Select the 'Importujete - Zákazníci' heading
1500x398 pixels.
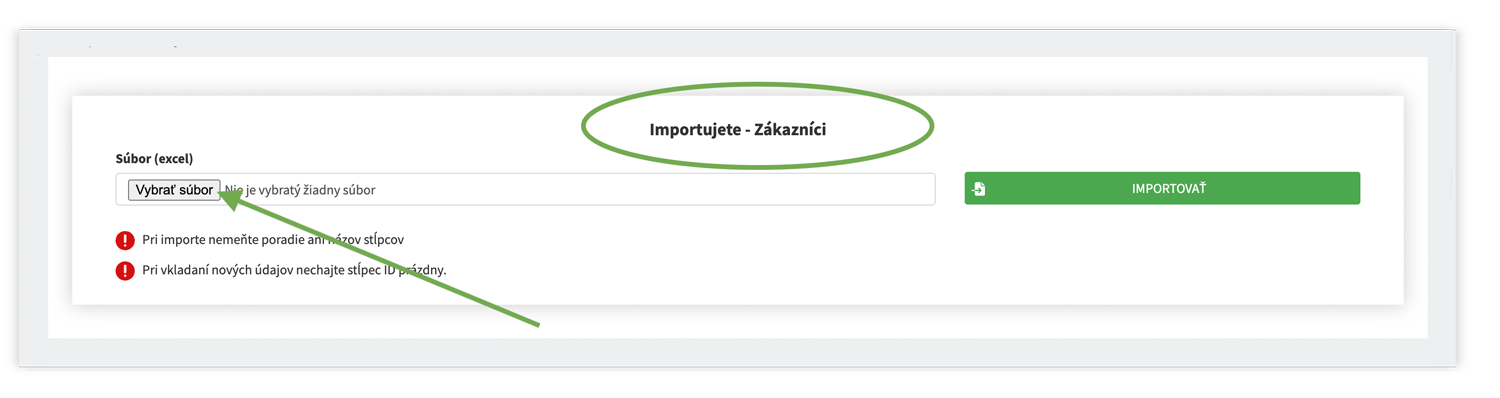click(x=738, y=129)
